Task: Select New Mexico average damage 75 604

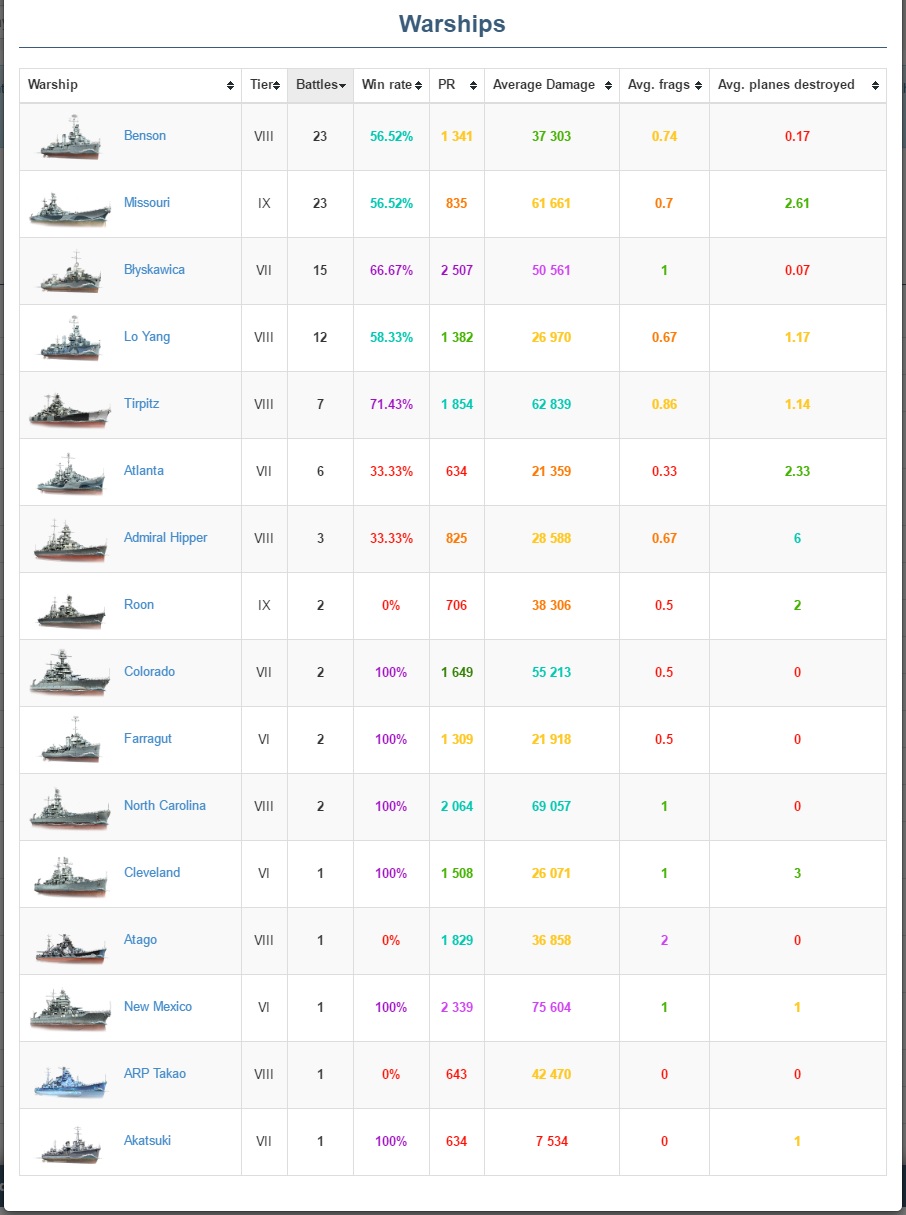Action: click(552, 1007)
